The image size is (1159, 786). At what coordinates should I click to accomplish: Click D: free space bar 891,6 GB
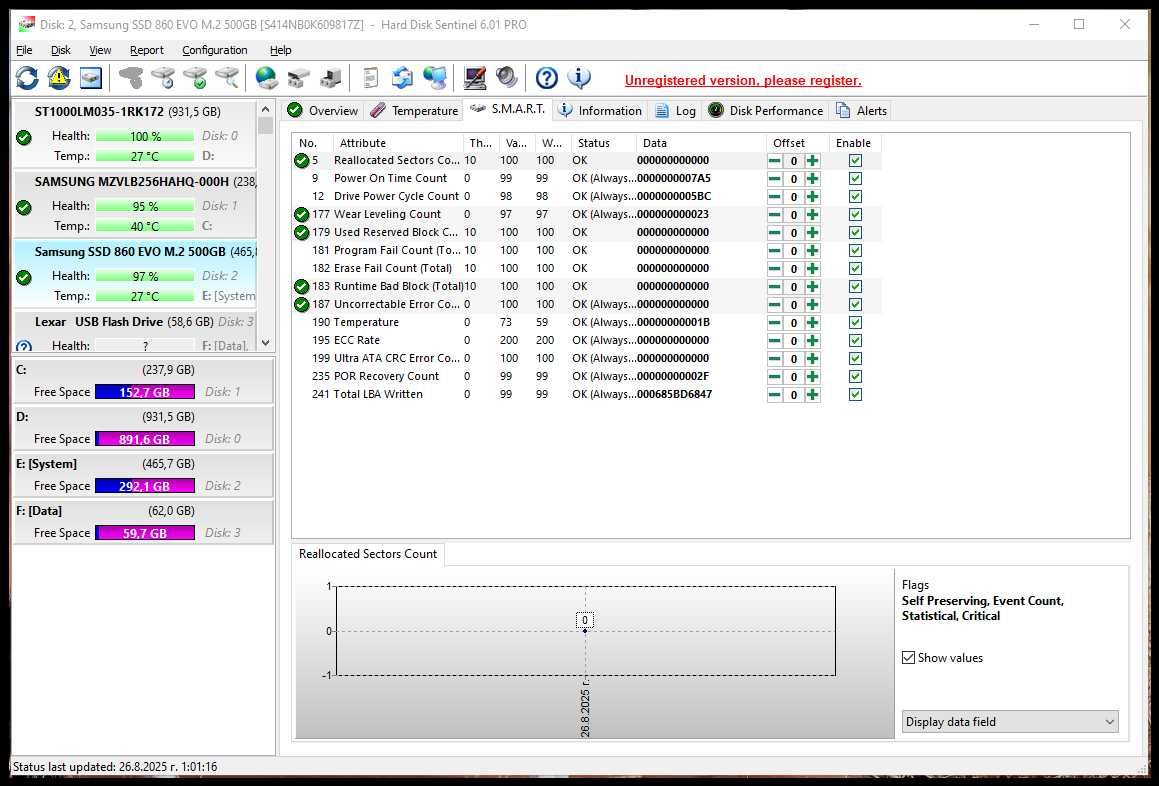pyautogui.click(x=145, y=439)
